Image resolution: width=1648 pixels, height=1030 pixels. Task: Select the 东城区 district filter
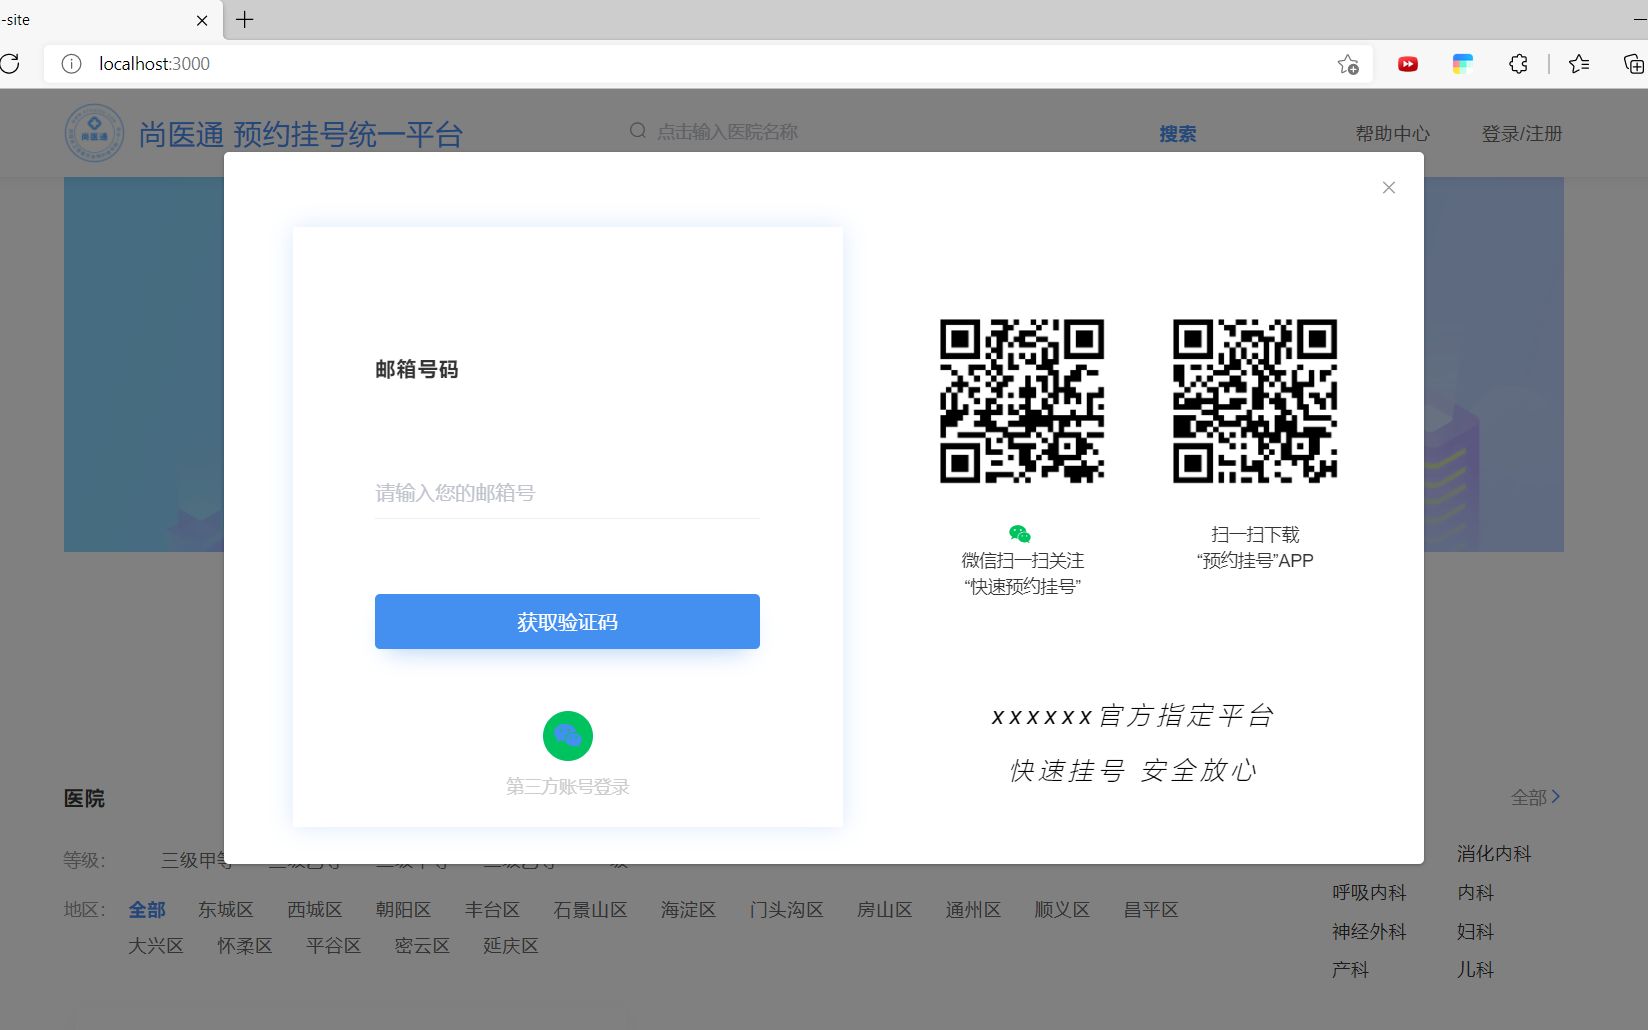[x=225, y=910]
